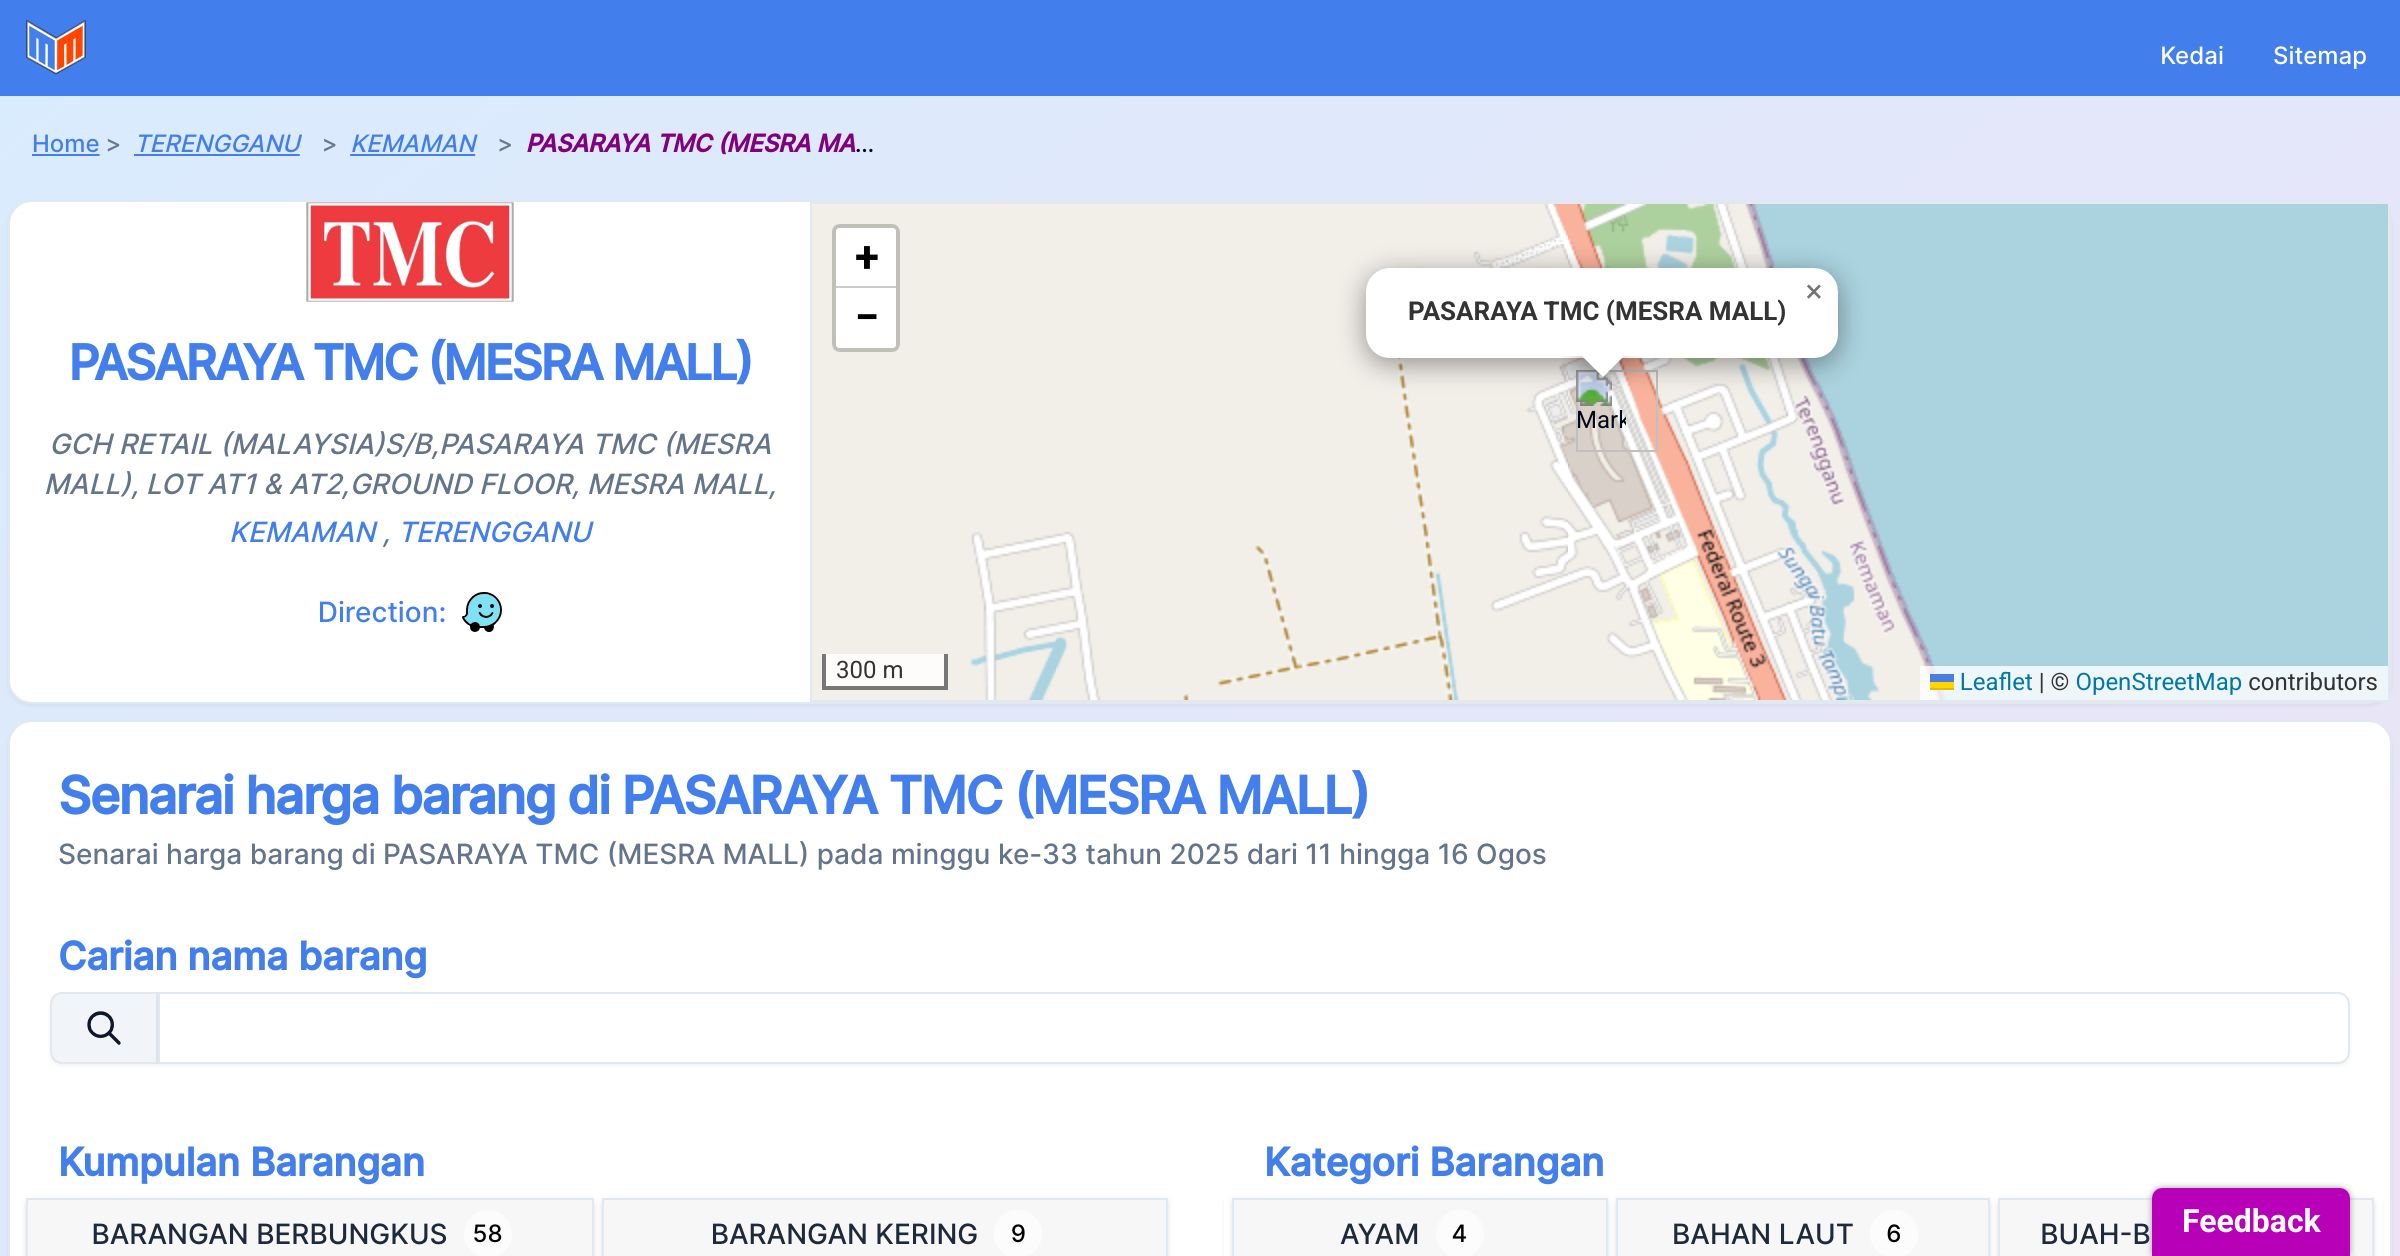Viewport: 2400px width, 1256px height.
Task: Open Waze direction icon
Action: tap(482, 612)
